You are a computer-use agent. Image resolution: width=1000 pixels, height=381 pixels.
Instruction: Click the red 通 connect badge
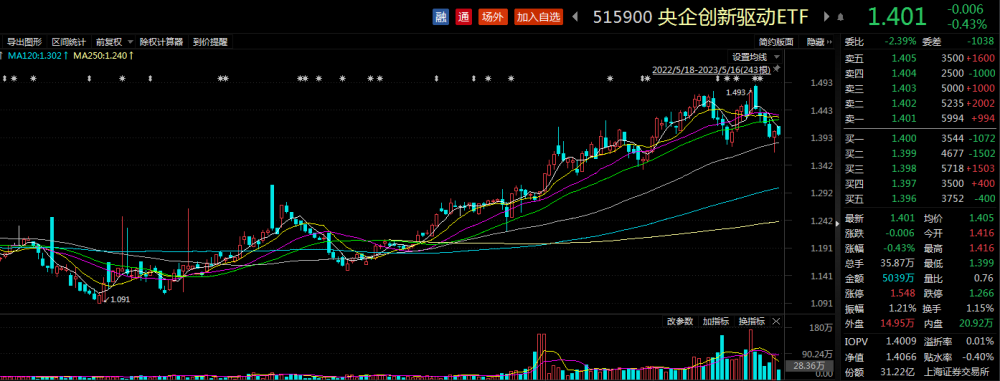coord(464,17)
